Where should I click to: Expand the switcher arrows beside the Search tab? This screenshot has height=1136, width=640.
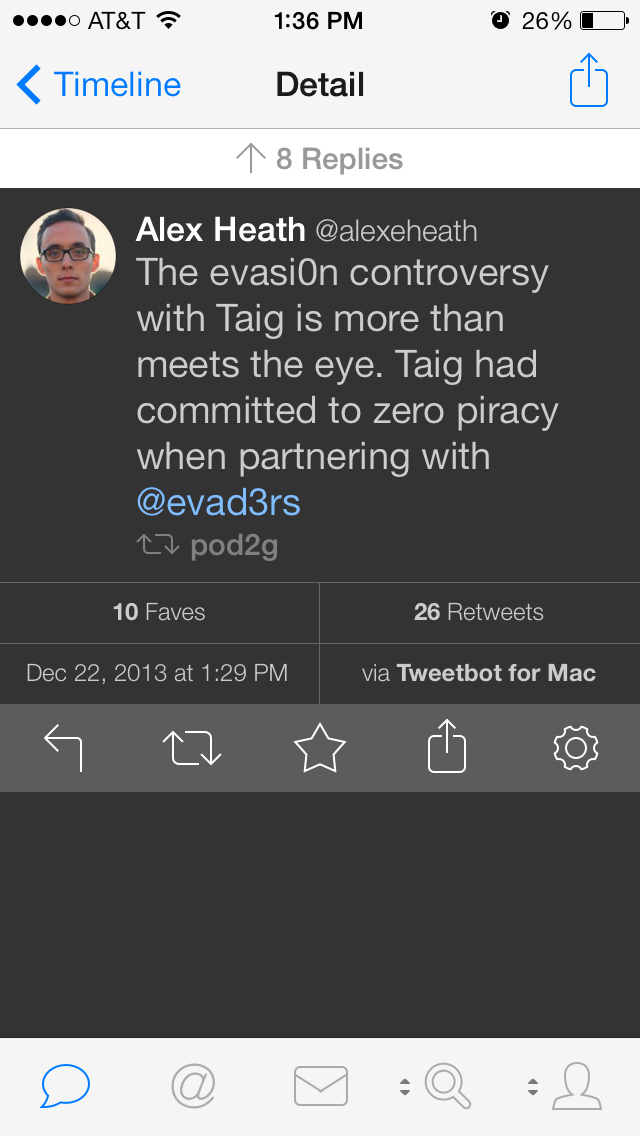pos(405,1086)
